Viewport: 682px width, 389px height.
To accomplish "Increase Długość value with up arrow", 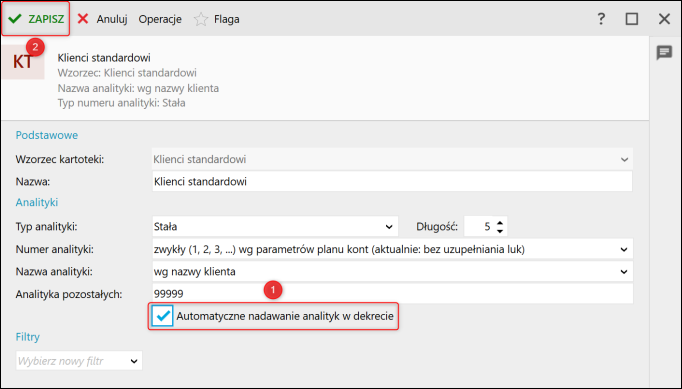I will coord(500,223).
